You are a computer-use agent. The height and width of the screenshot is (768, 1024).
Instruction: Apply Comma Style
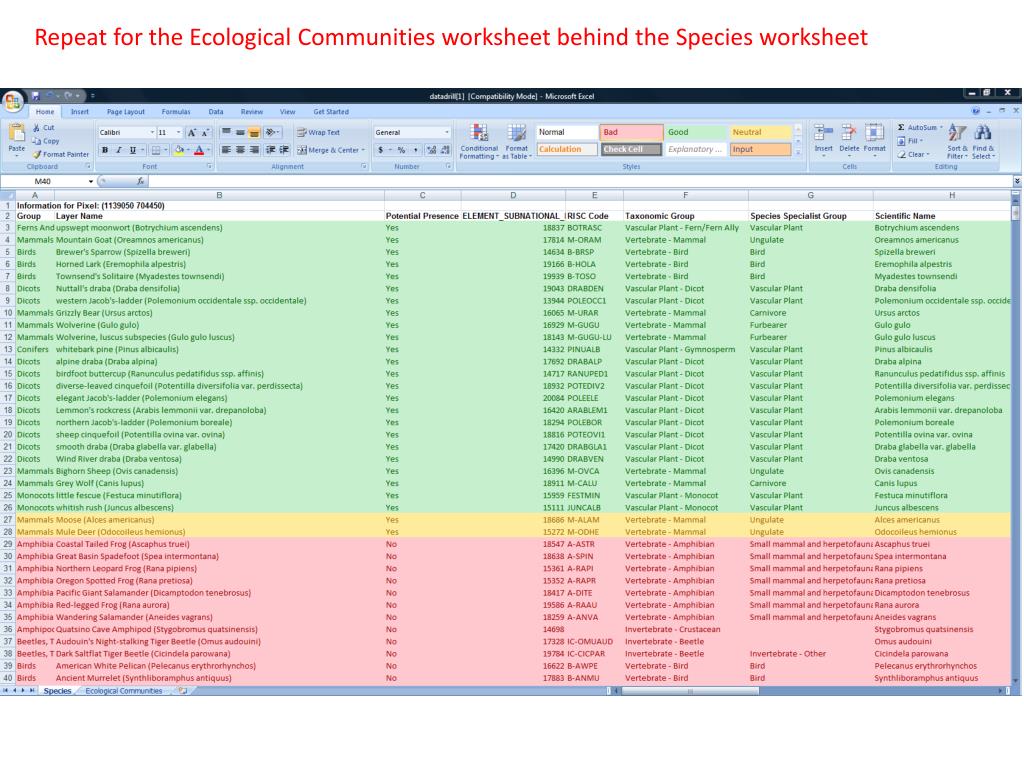coord(415,150)
